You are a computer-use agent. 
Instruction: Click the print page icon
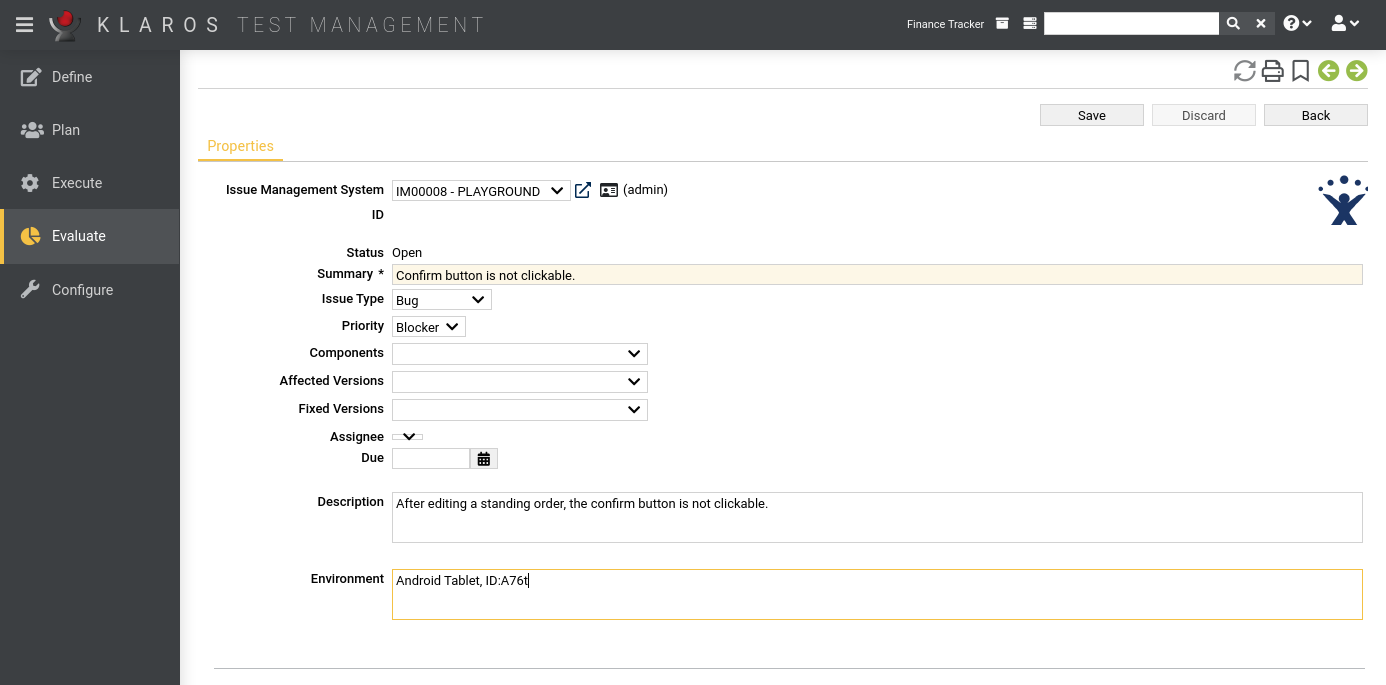pos(1272,71)
